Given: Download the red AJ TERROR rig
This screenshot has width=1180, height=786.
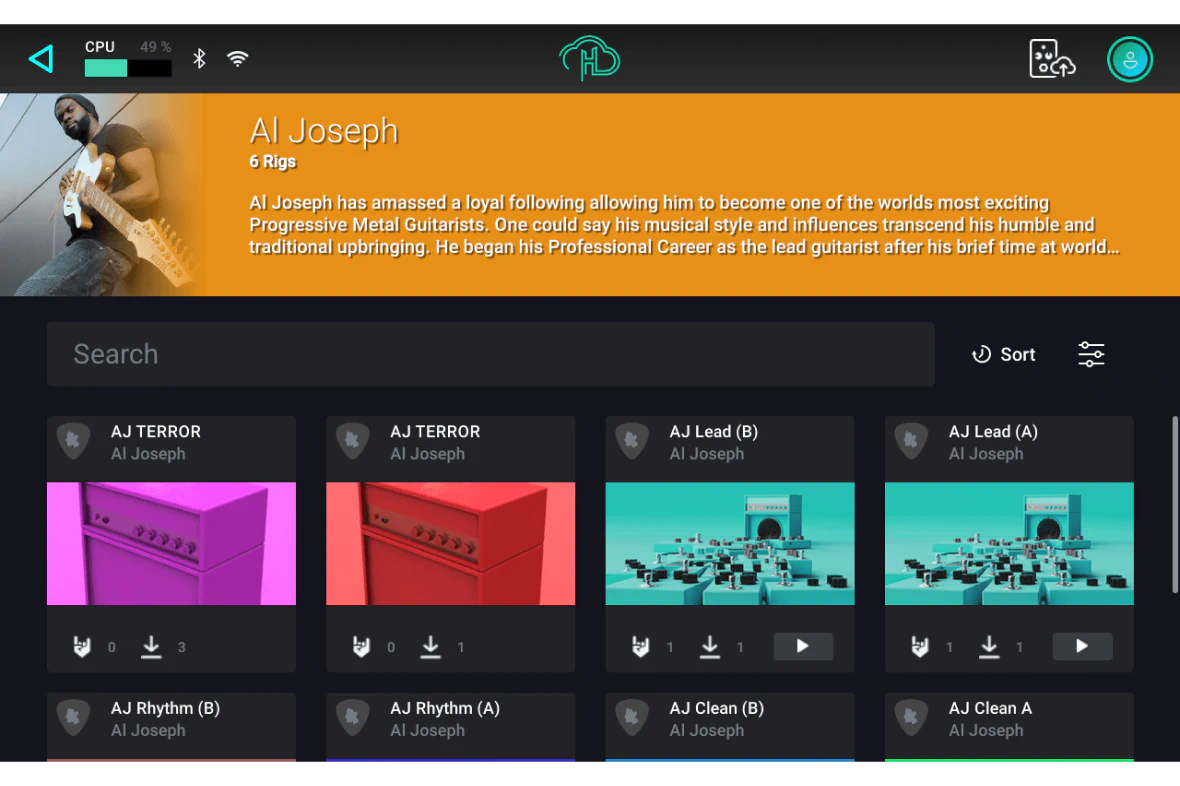Looking at the screenshot, I should pyautogui.click(x=430, y=647).
